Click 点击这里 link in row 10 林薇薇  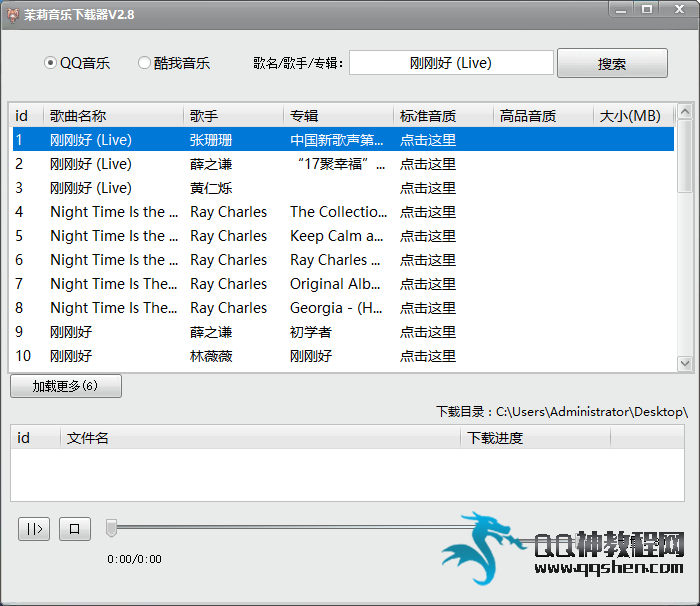coord(428,356)
